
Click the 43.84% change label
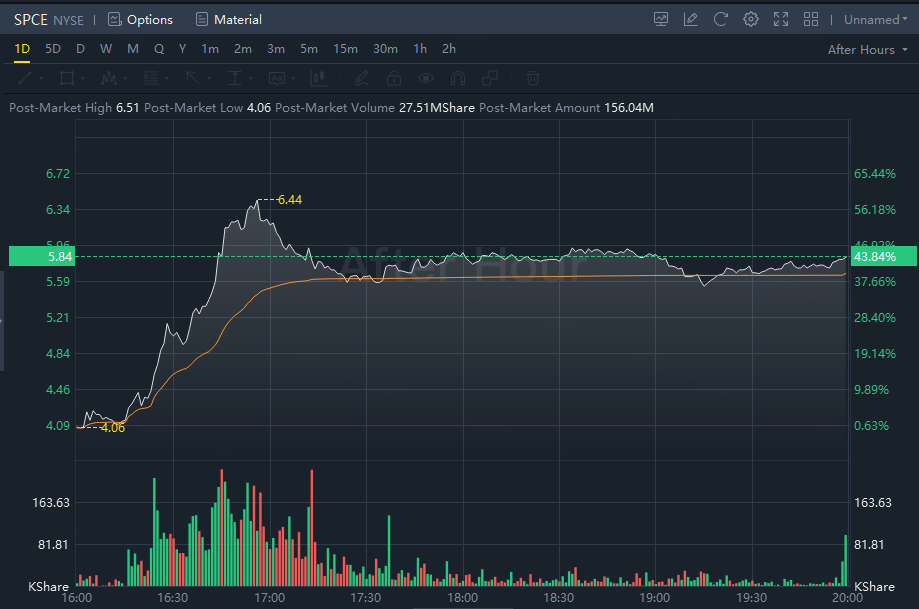(x=883, y=257)
